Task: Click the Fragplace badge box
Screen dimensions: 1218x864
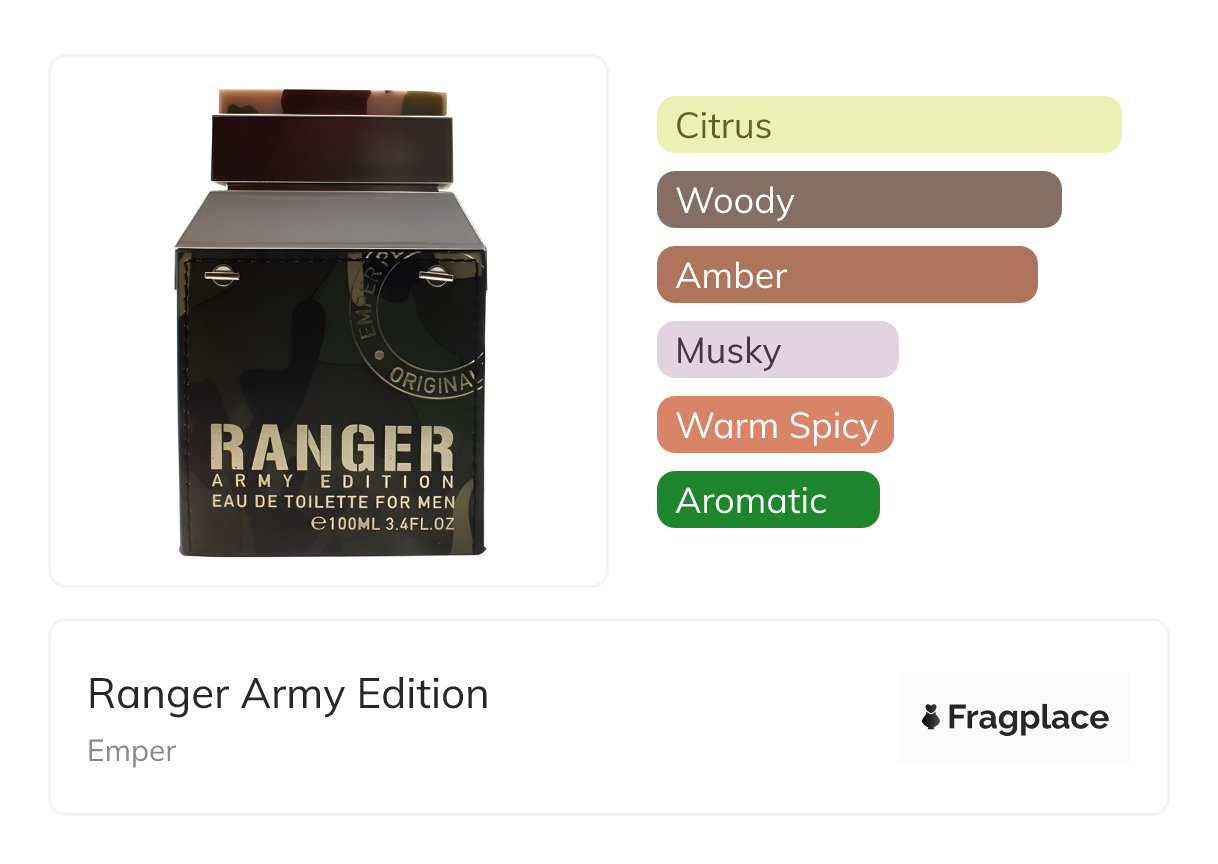Action: click(x=1015, y=717)
